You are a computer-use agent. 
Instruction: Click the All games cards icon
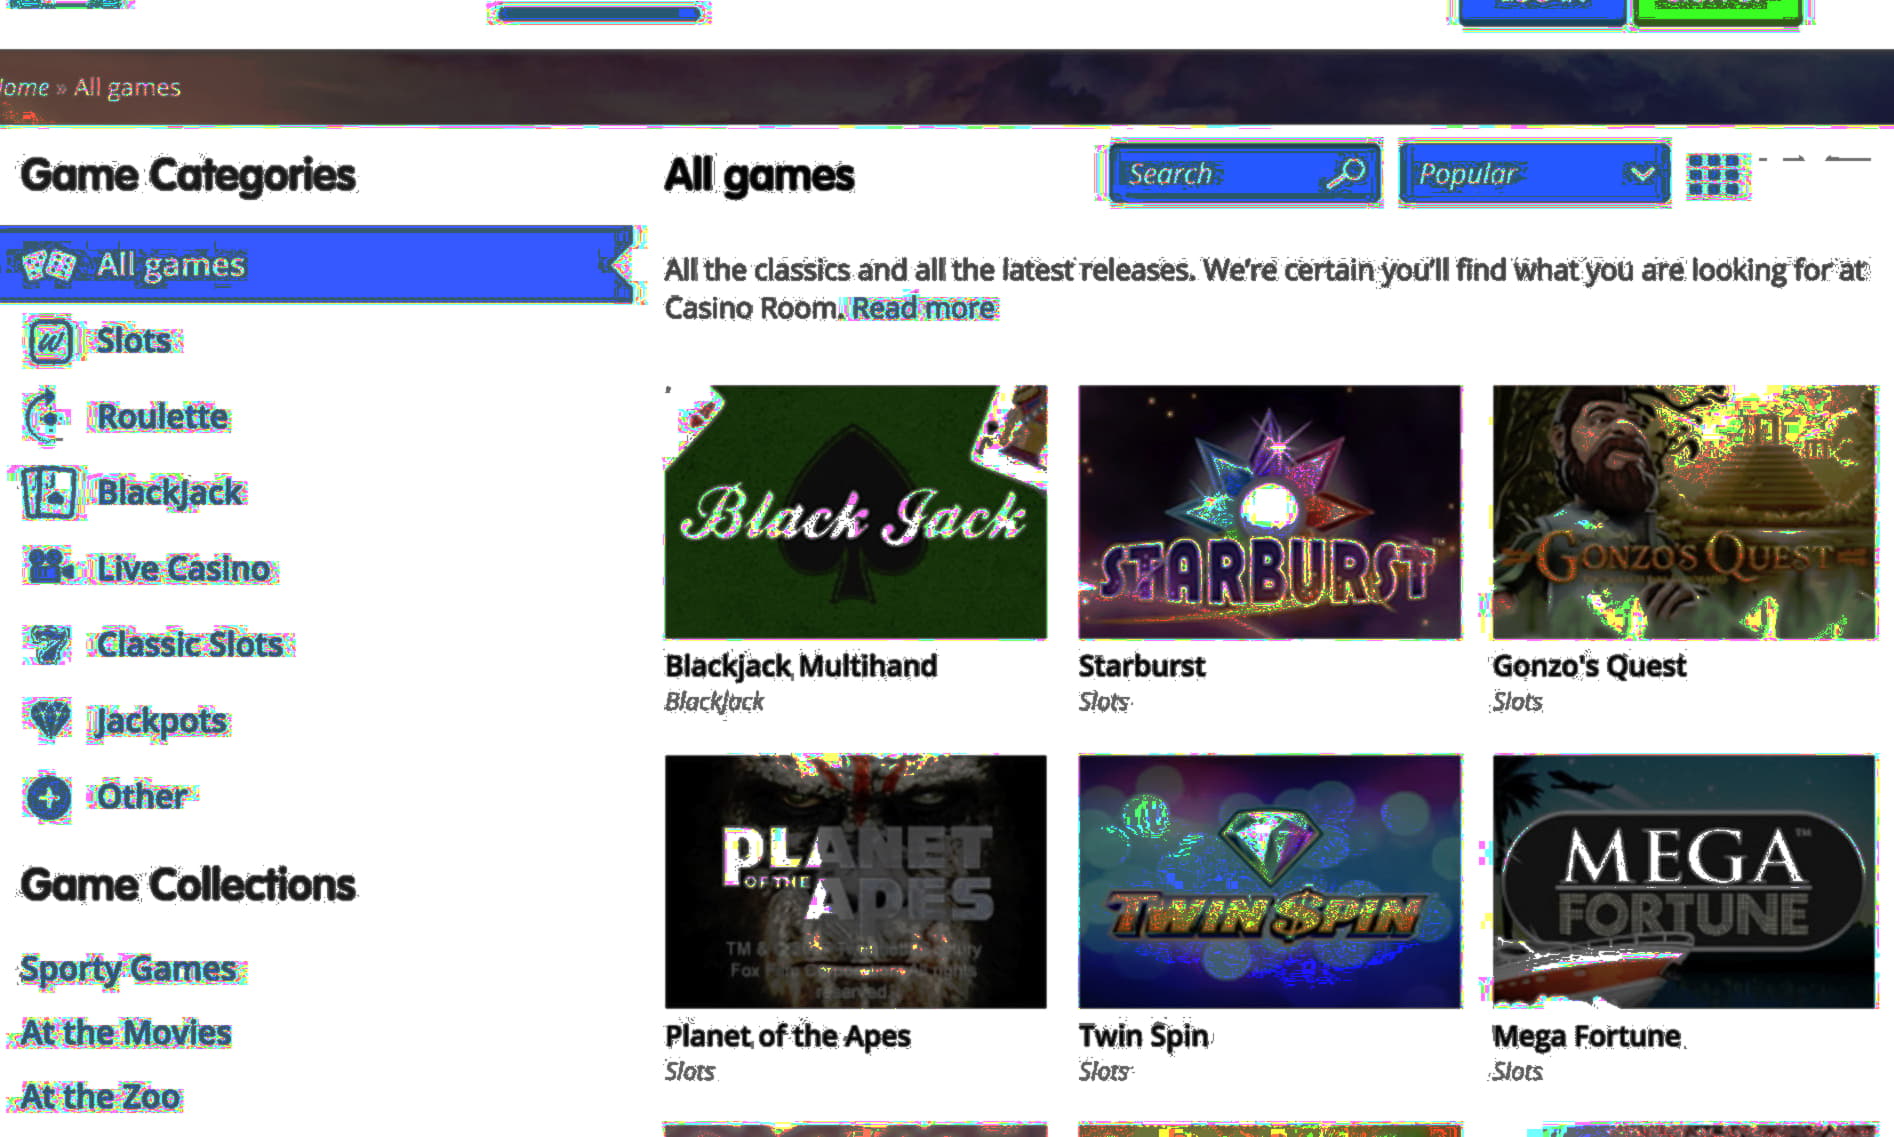click(49, 266)
